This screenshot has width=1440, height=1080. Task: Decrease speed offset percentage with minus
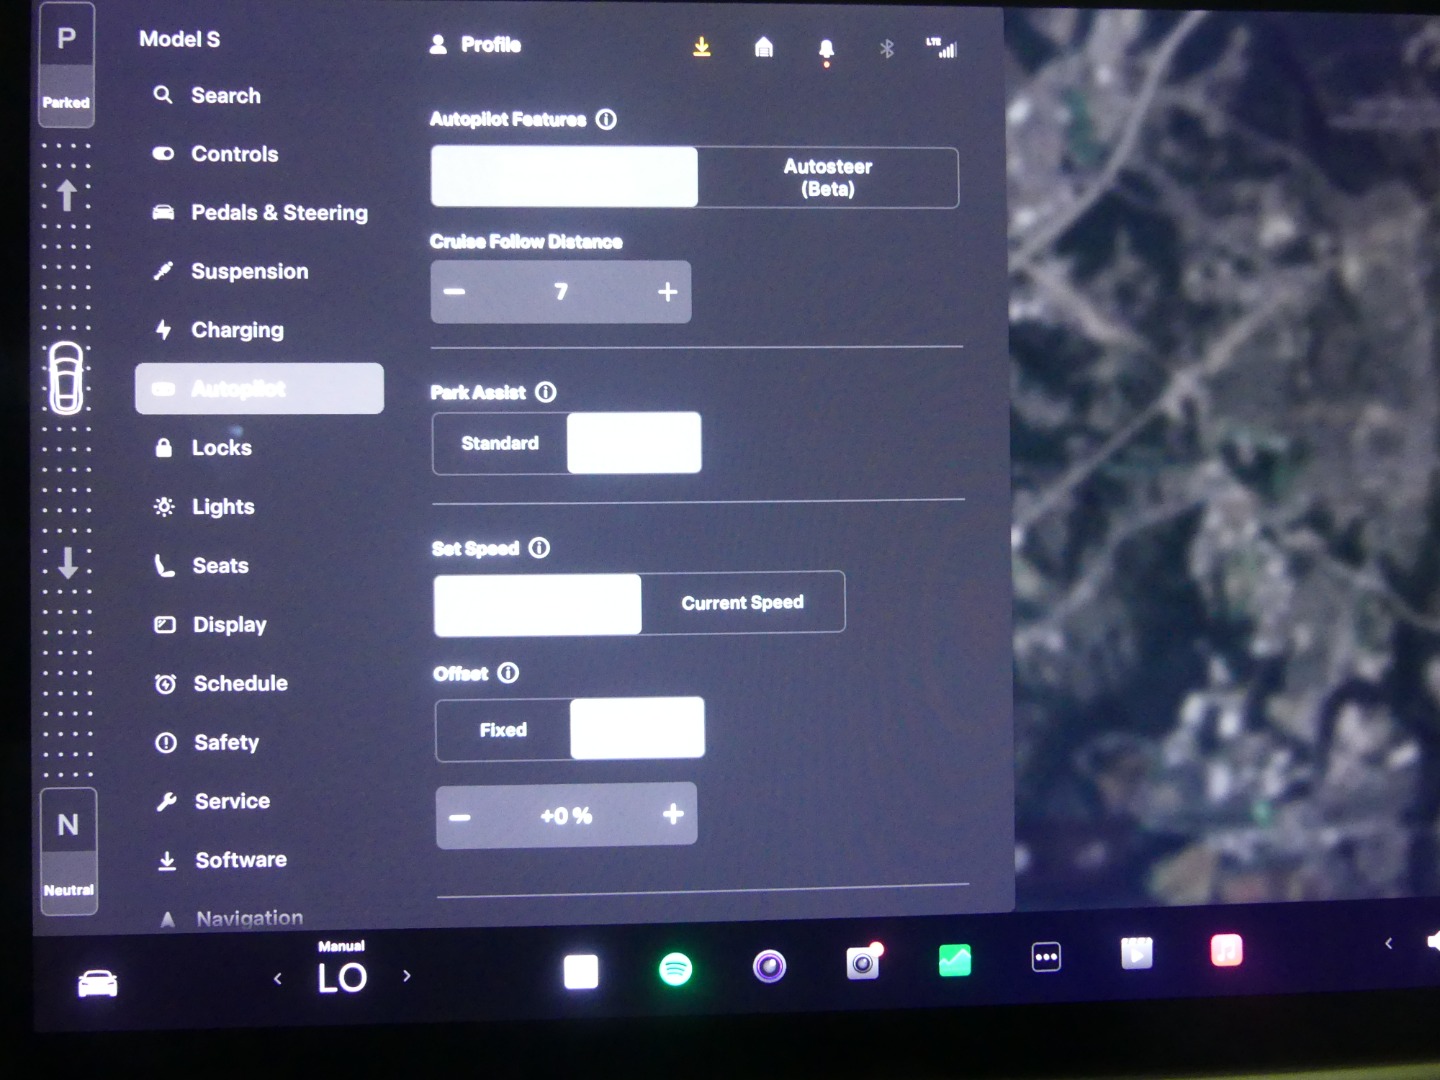click(460, 817)
